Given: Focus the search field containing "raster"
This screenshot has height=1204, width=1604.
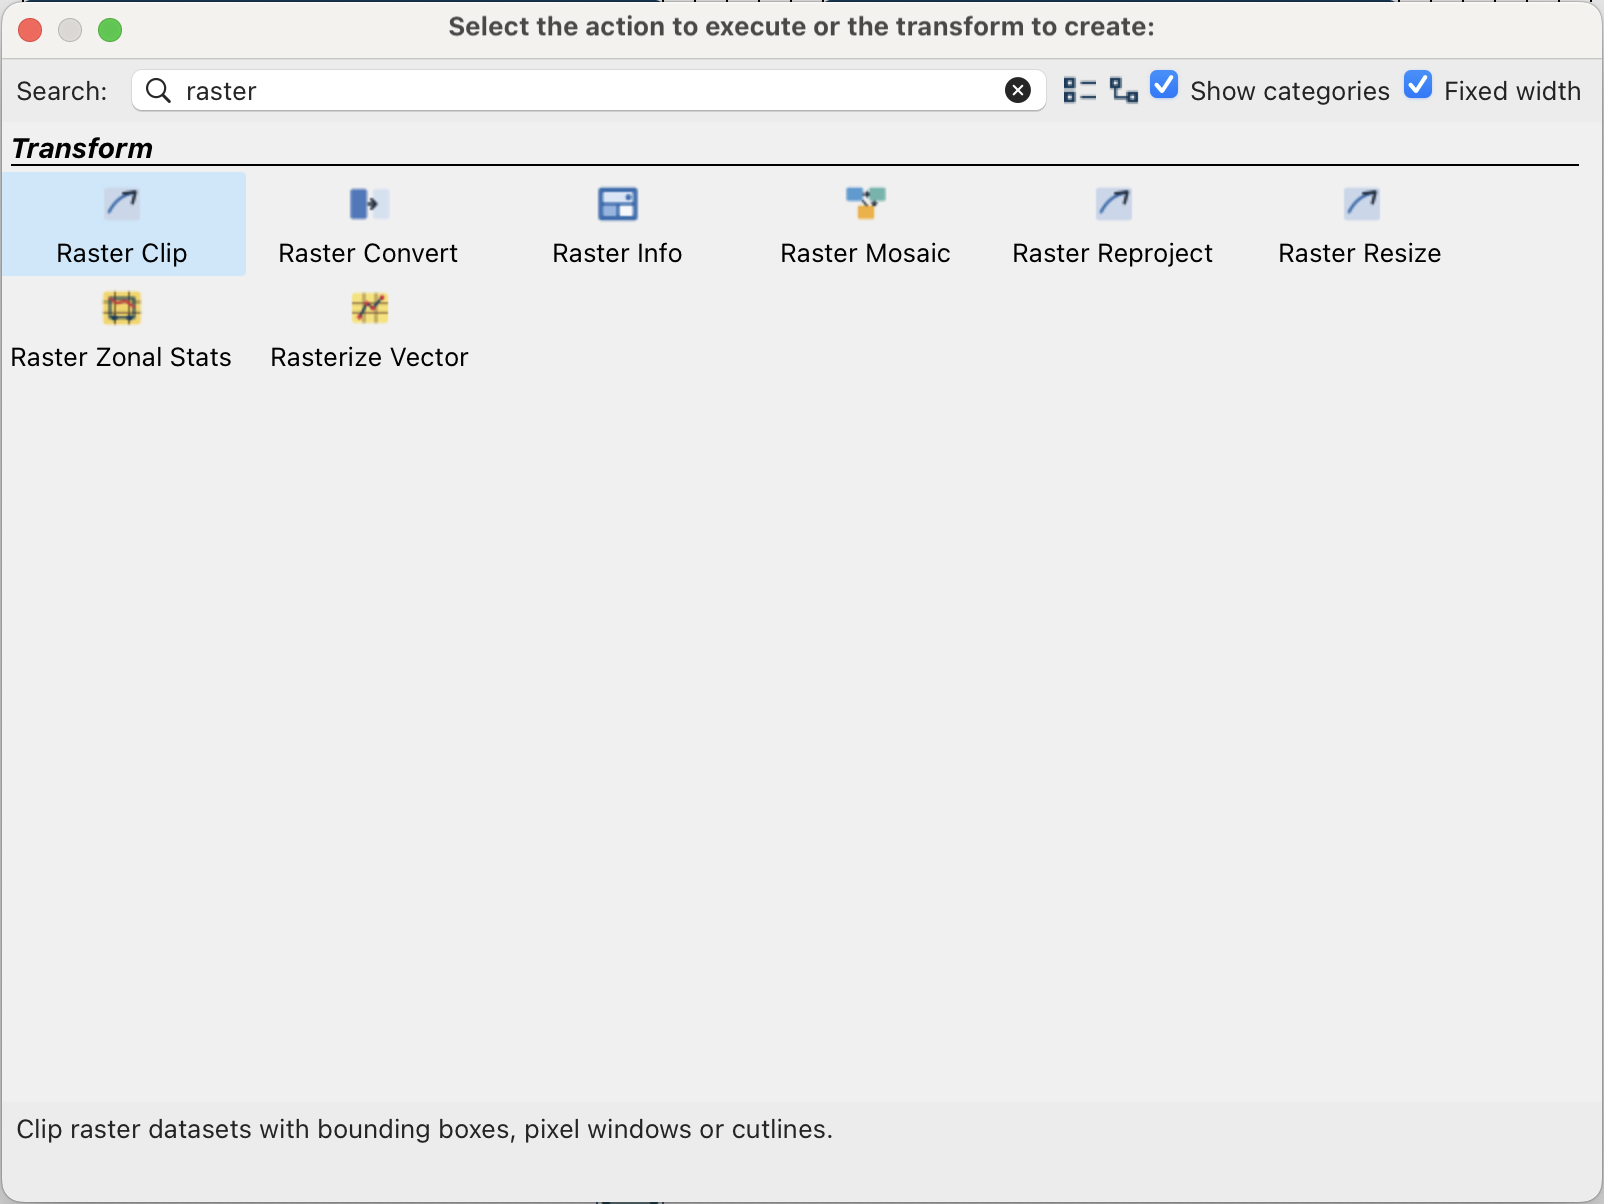Looking at the screenshot, I should pyautogui.click(x=580, y=91).
